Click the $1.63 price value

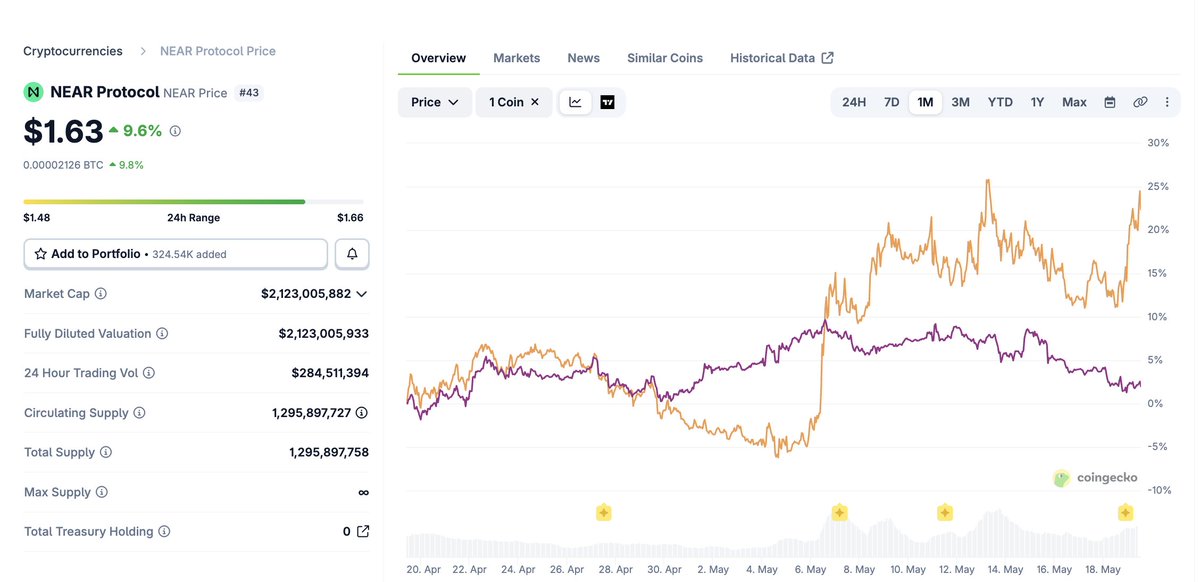coord(63,131)
